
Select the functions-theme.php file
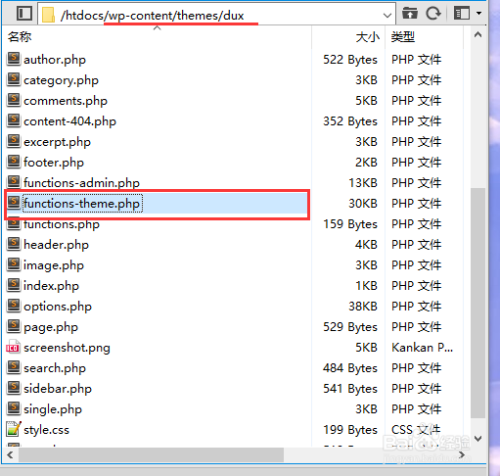pyautogui.click(x=157, y=204)
